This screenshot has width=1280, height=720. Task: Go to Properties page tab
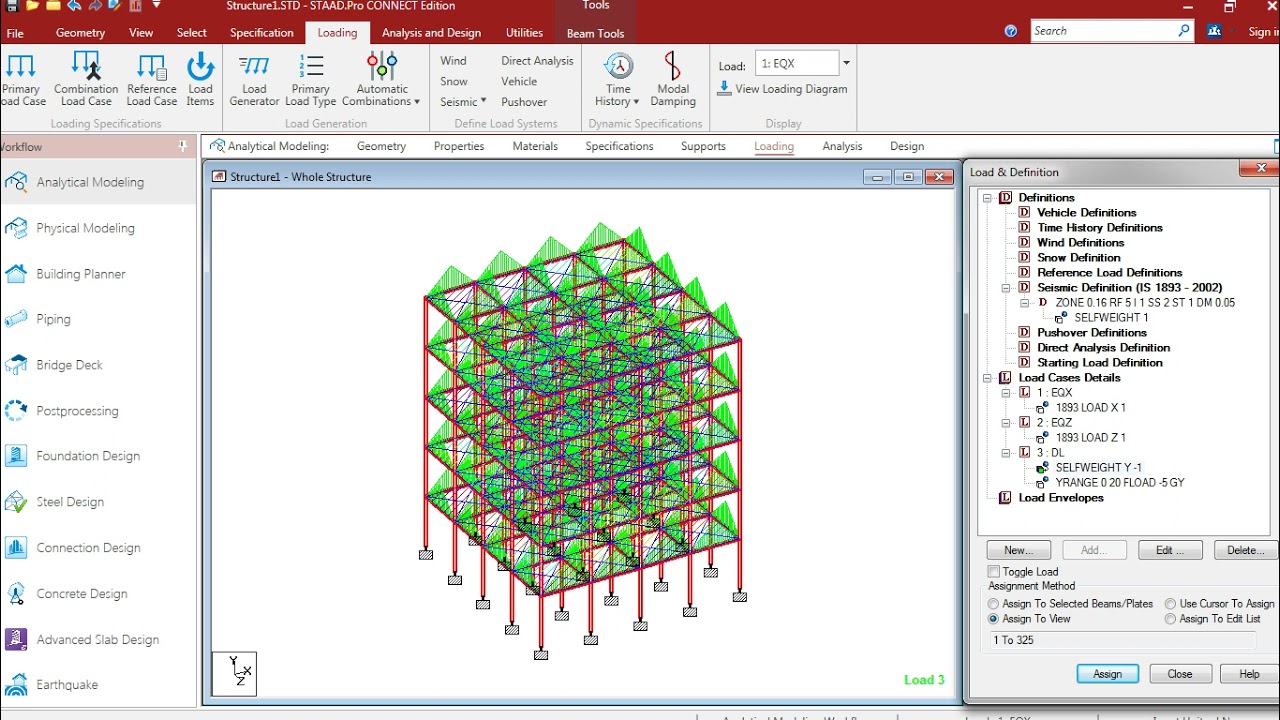click(459, 146)
